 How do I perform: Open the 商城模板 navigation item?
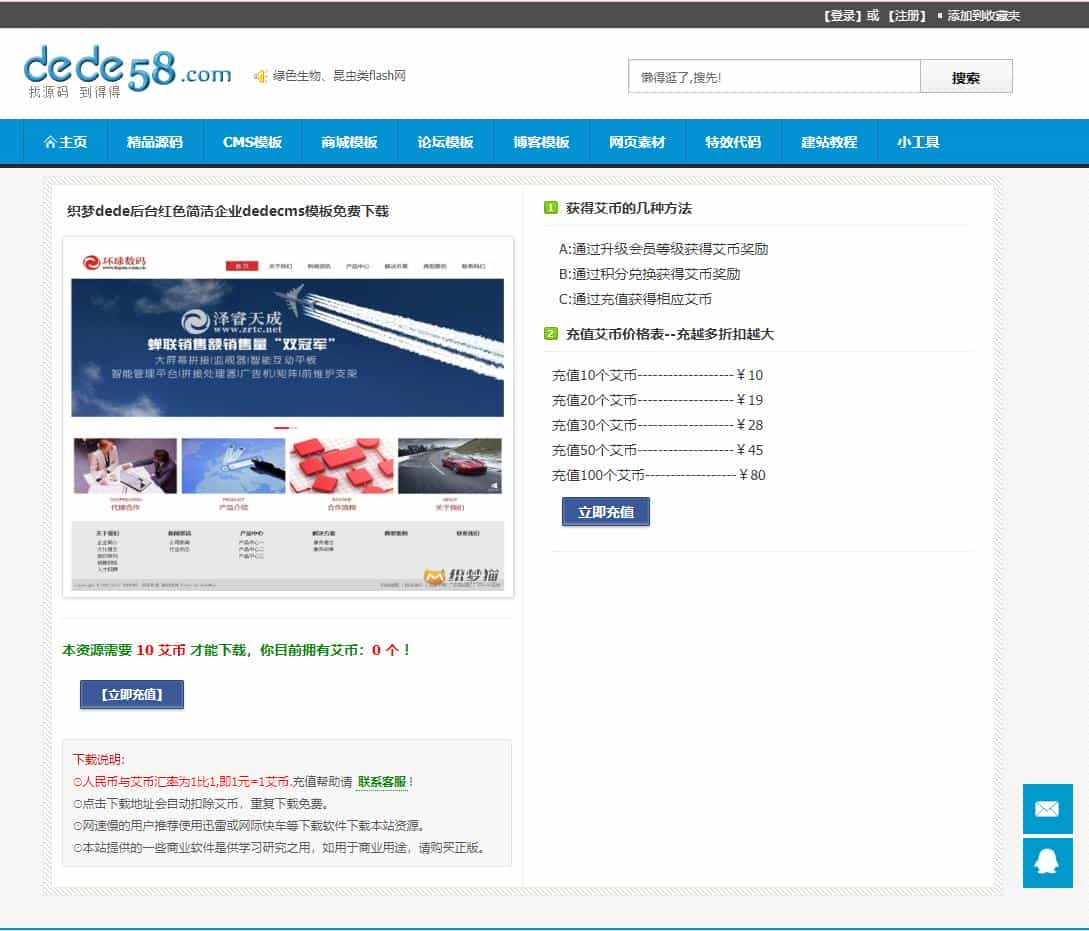(347, 141)
